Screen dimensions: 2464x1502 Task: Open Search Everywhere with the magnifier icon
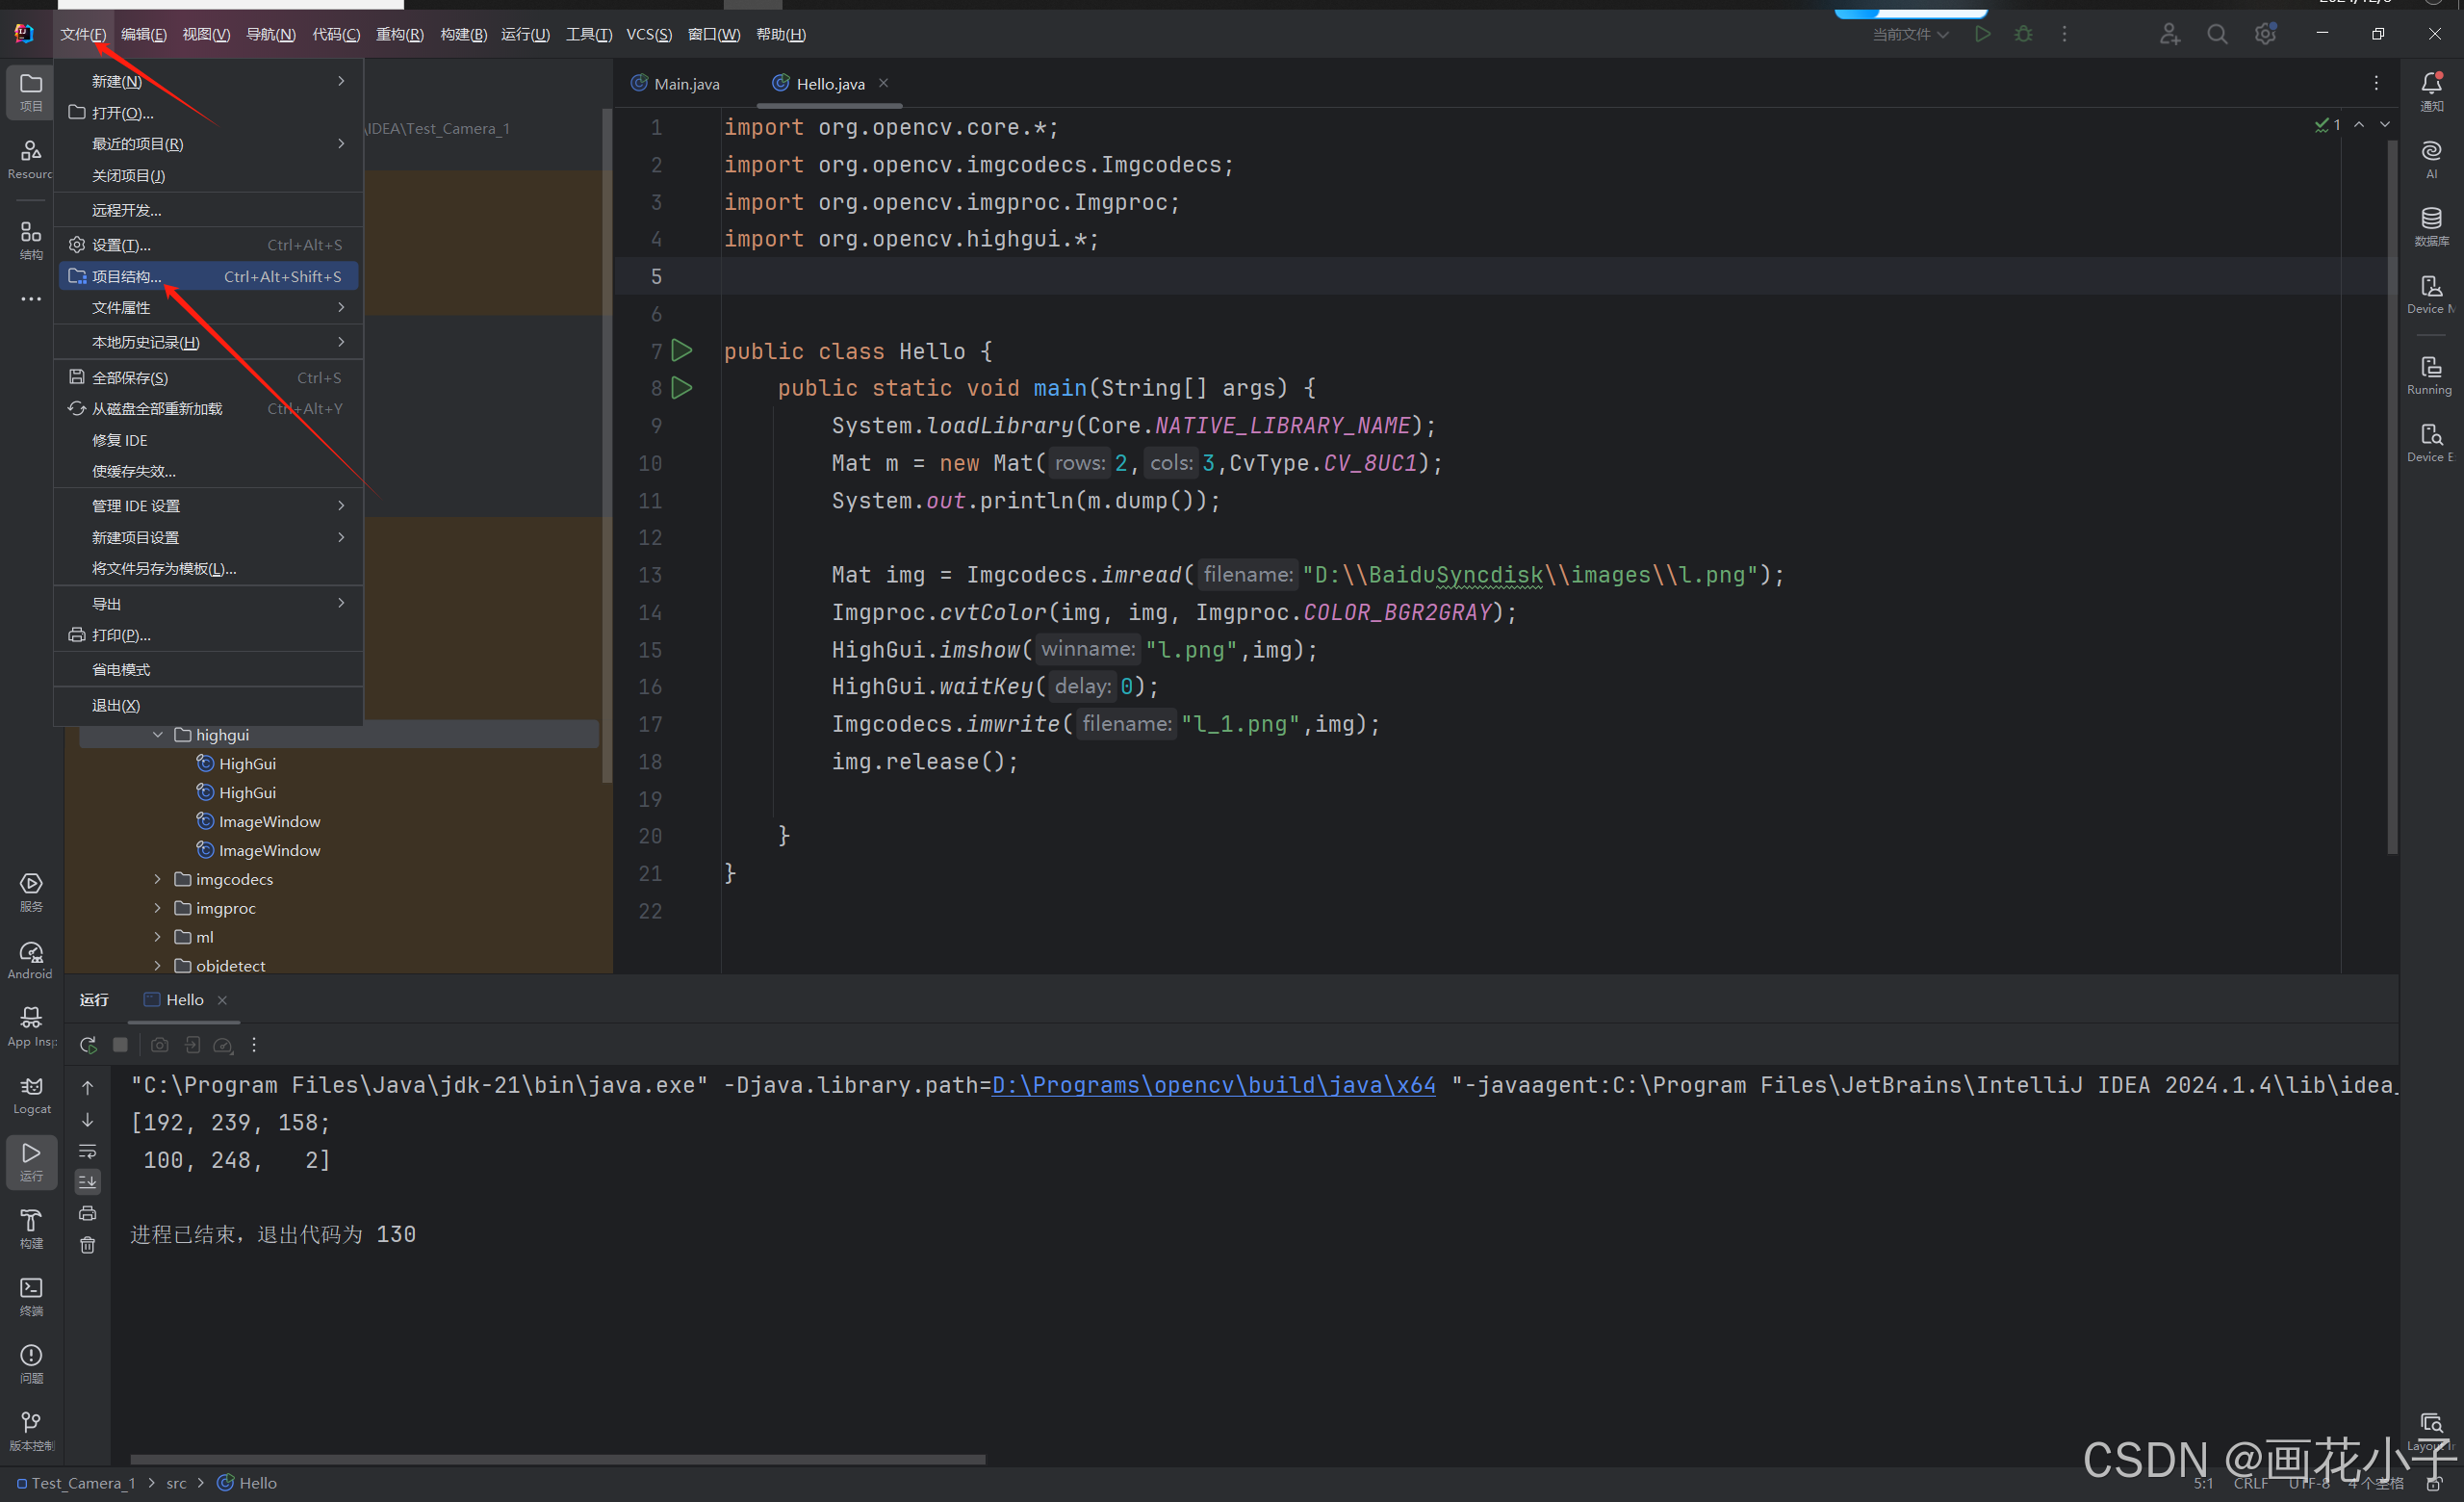[x=2217, y=33]
